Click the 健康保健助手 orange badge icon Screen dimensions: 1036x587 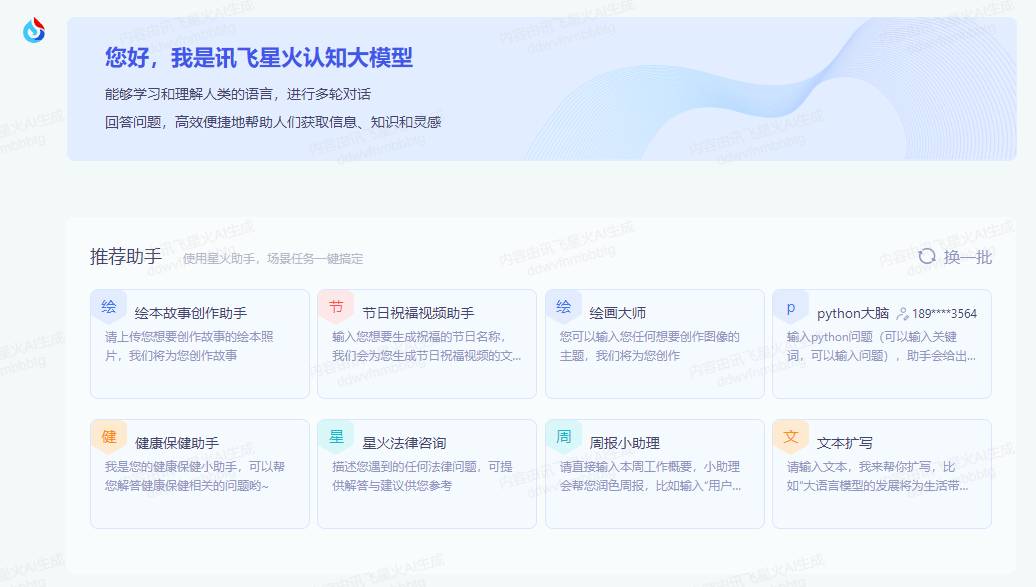108,437
